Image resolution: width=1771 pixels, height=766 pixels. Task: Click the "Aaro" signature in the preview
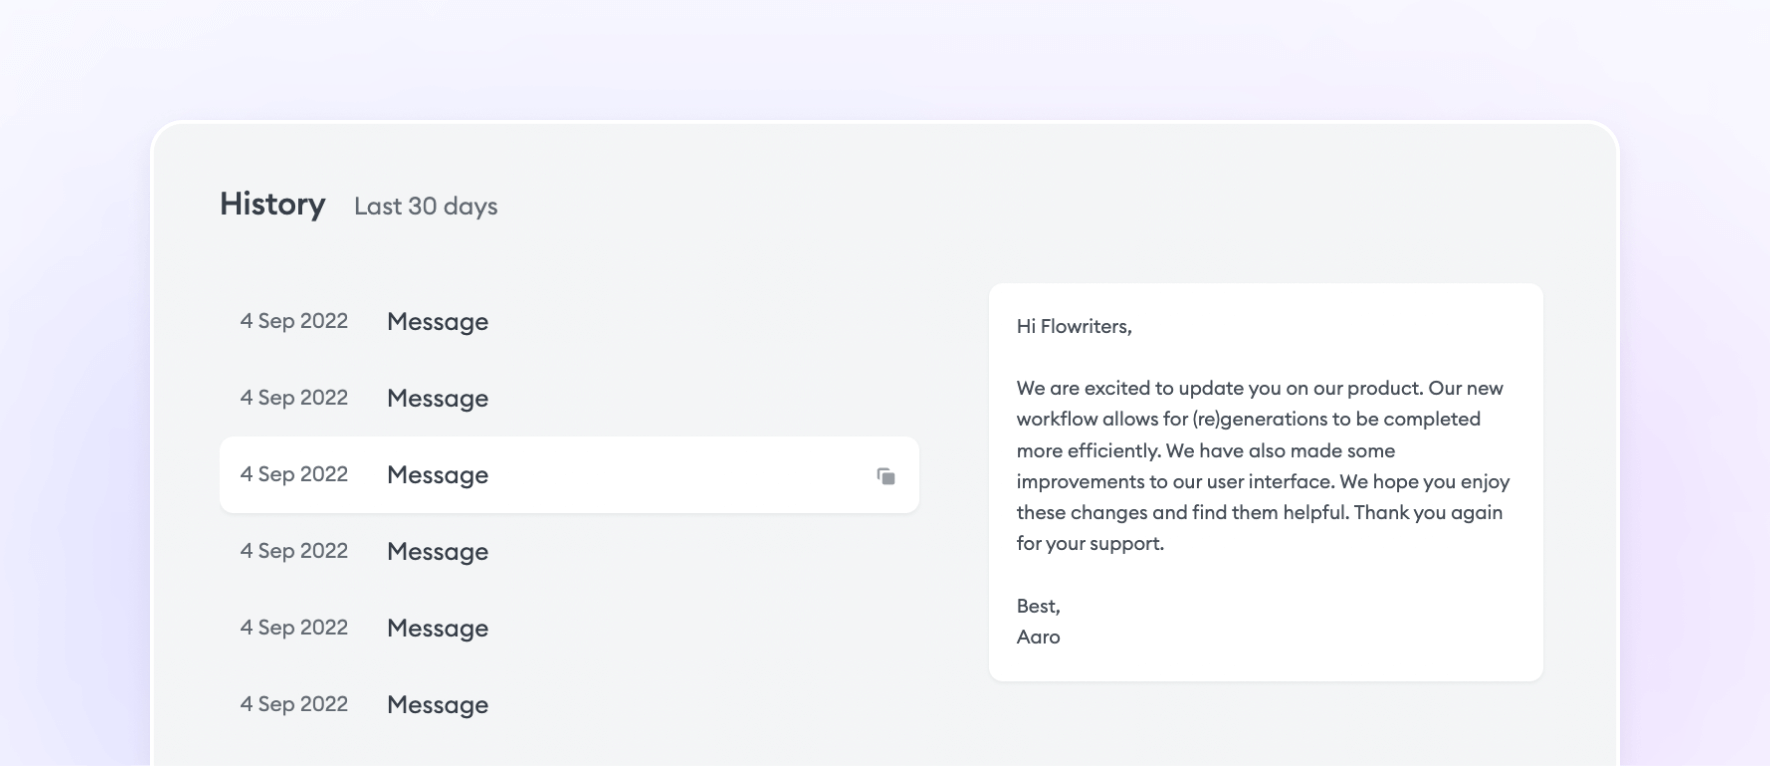click(x=1038, y=637)
